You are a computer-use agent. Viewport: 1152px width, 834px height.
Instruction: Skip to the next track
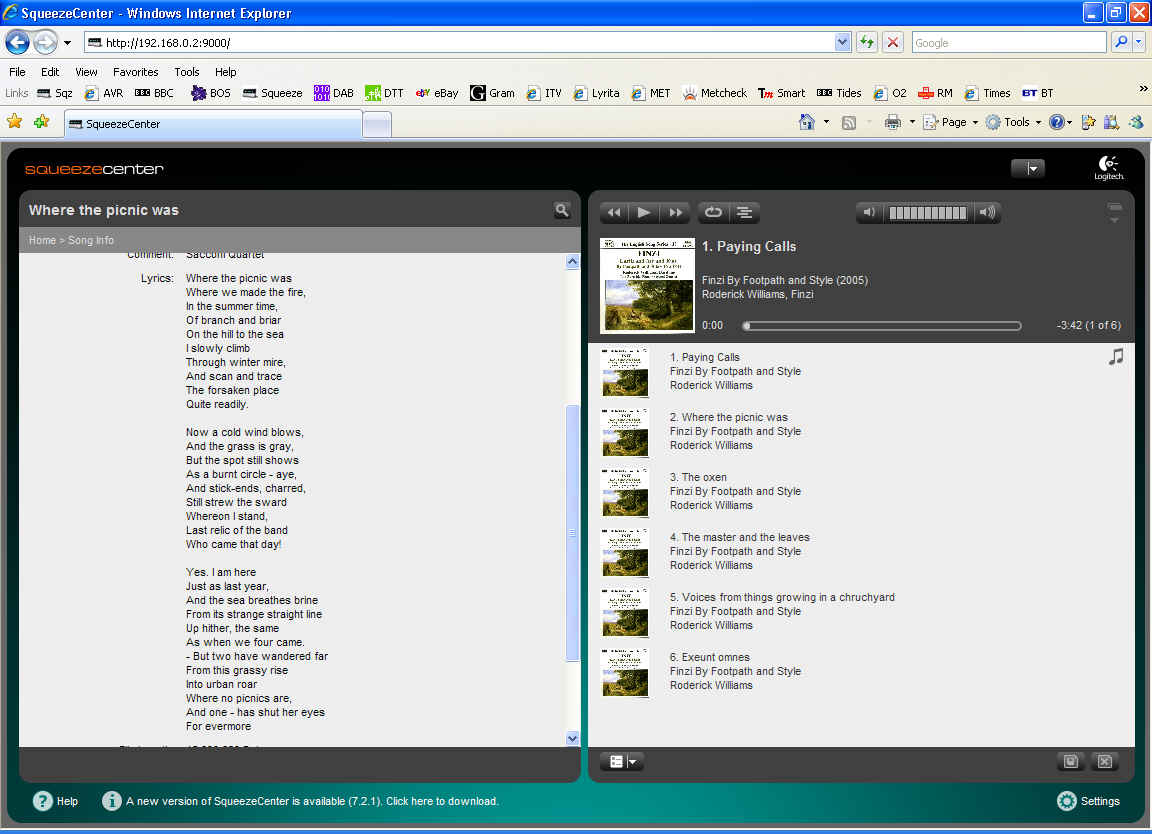675,212
